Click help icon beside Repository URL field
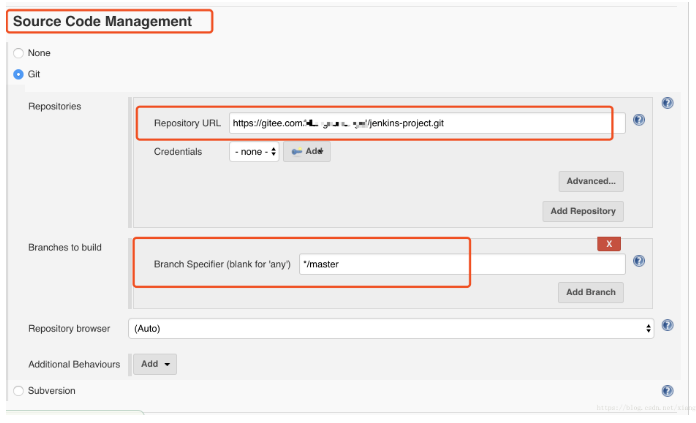The image size is (696, 423). tap(639, 120)
